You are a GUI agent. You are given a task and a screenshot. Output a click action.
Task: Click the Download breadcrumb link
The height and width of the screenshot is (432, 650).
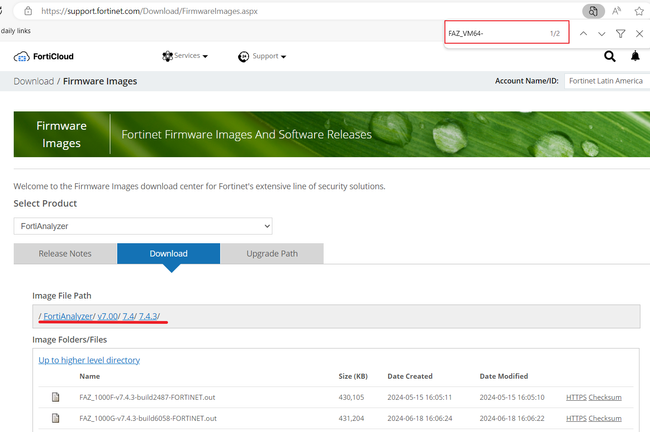(x=34, y=81)
